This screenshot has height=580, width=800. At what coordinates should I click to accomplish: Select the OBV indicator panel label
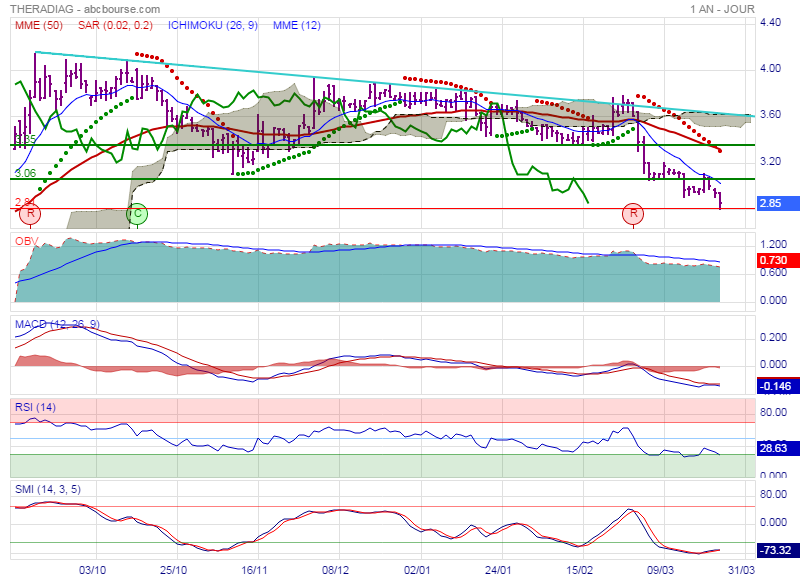click(x=26, y=242)
